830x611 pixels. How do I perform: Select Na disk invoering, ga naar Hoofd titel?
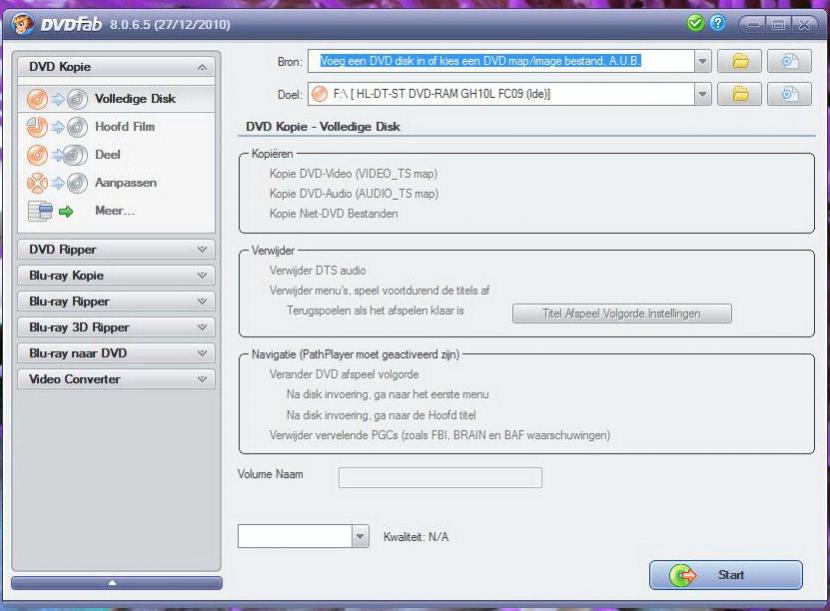(x=381, y=415)
